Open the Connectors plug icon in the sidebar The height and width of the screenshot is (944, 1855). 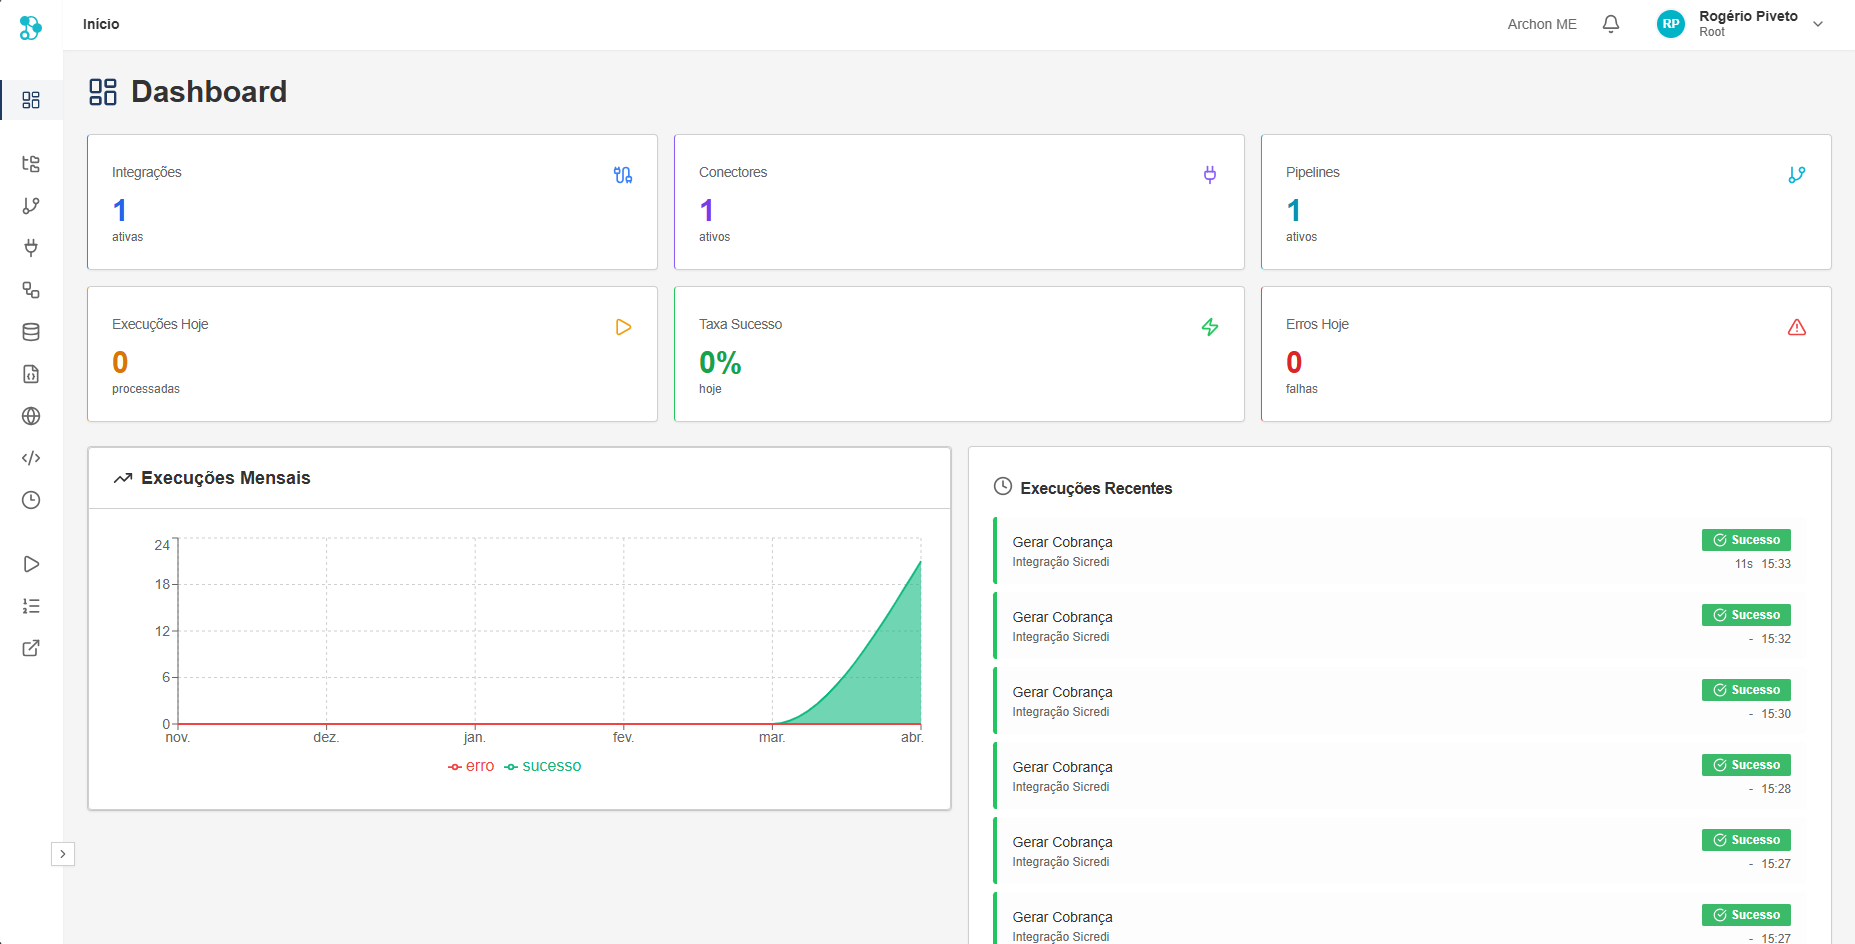(31, 248)
